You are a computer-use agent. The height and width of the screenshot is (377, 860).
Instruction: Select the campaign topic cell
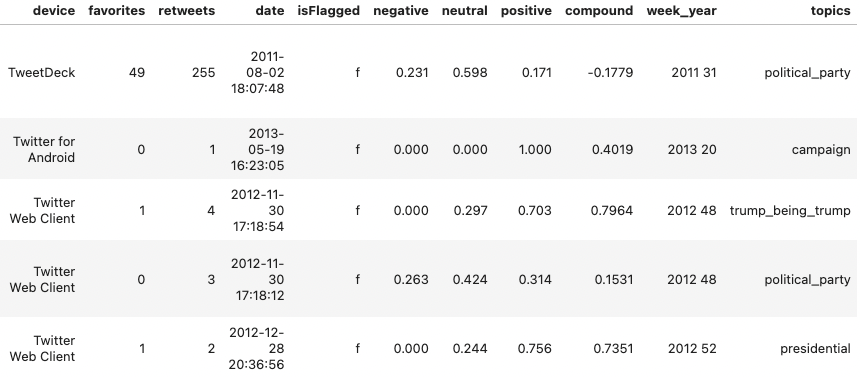click(821, 149)
